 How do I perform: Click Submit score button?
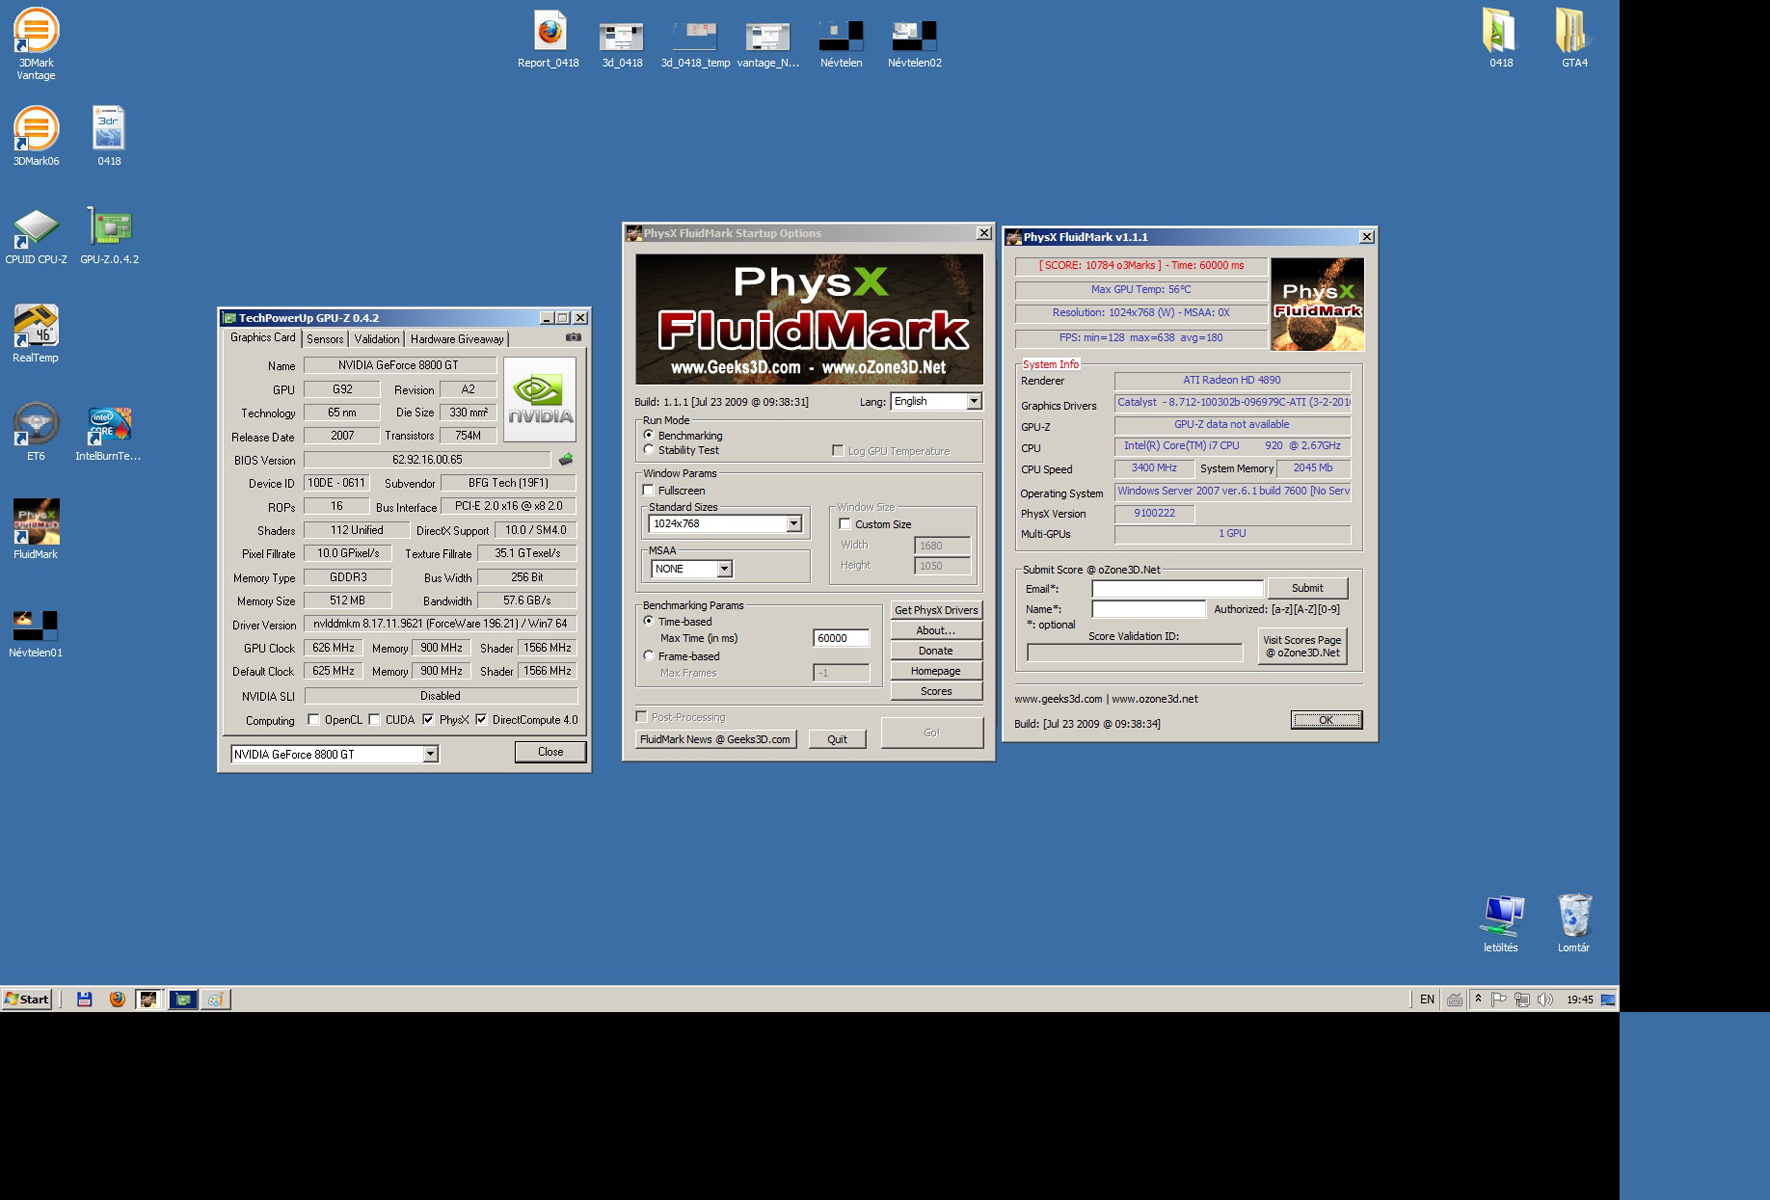[1307, 588]
